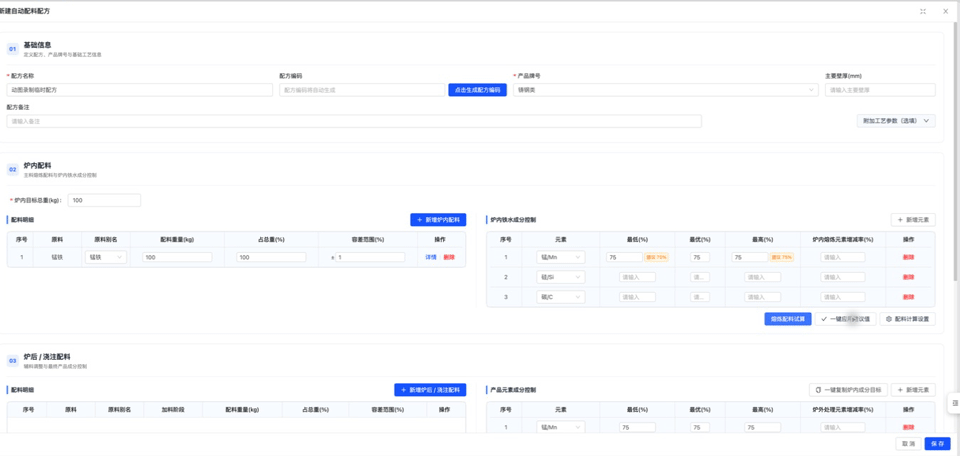Click 最优(%) field in 产品元素成分控制 锰/Mn row
The height and width of the screenshot is (456, 960).
700,428
